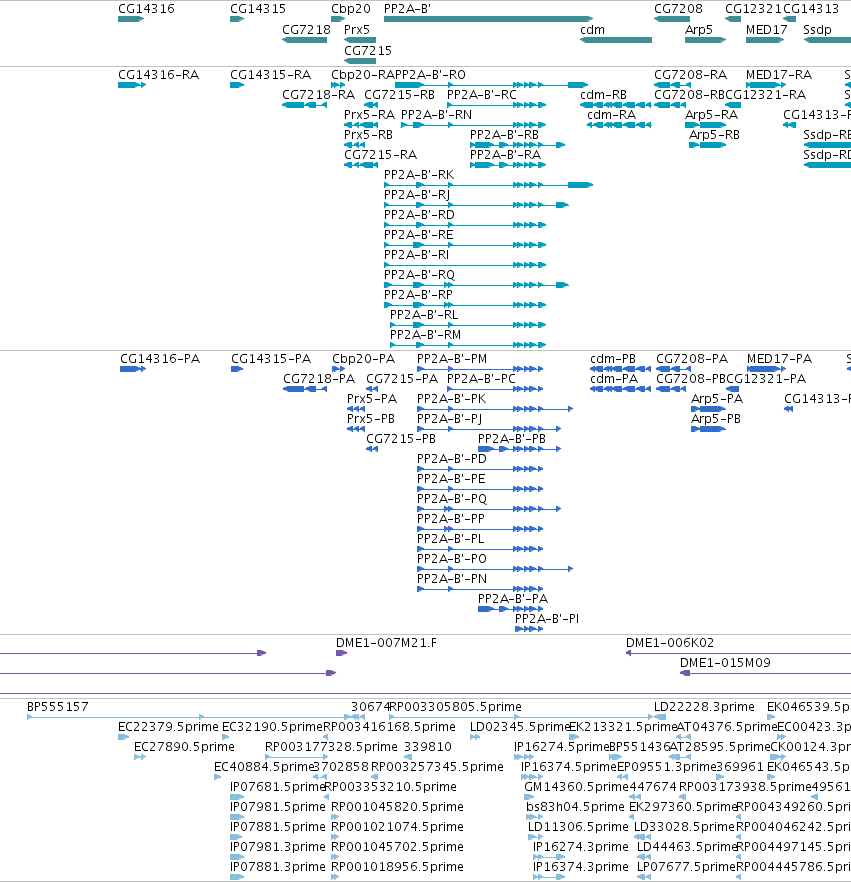The width and height of the screenshot is (851, 882).
Task: Click the LP07677.5prime EST label
Action: tap(686, 867)
